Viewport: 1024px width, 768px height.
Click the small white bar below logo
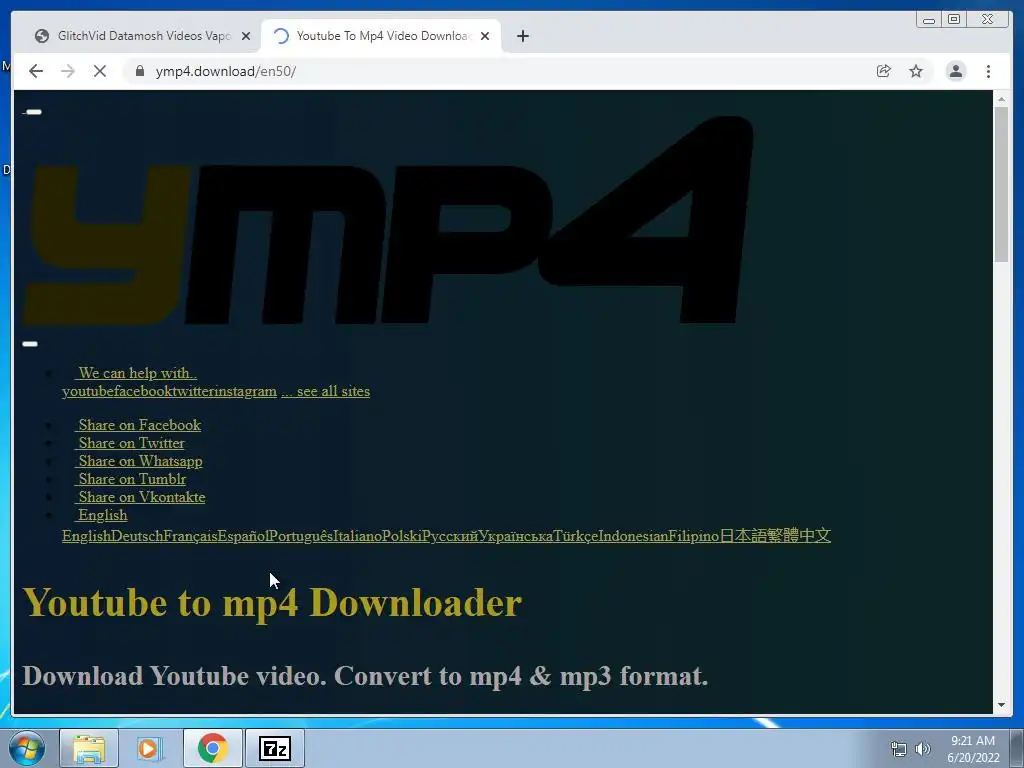click(x=30, y=344)
